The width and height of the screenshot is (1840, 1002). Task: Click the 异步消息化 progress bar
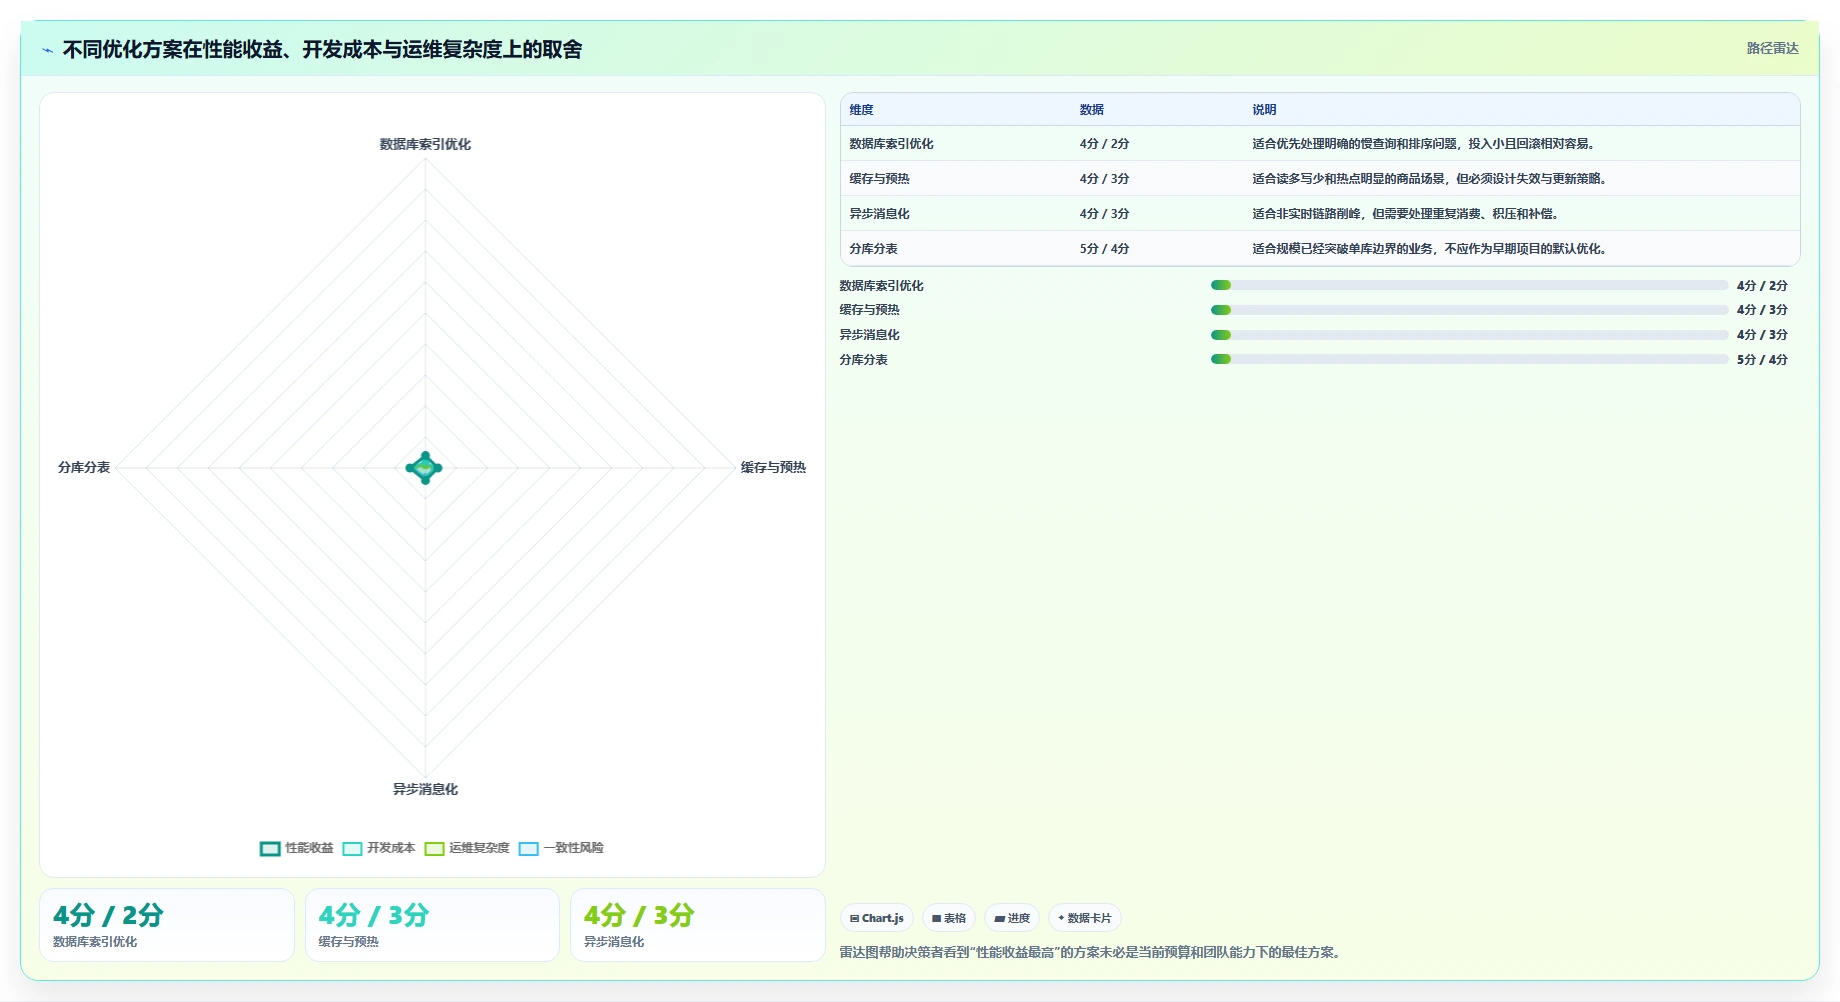(x=1469, y=335)
